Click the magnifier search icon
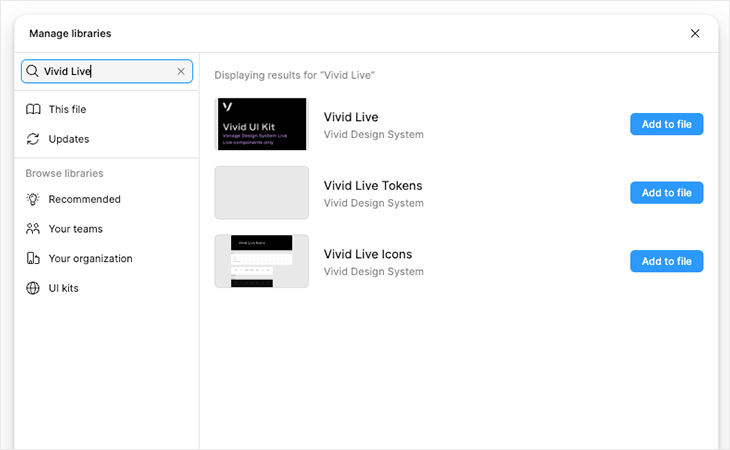The width and height of the screenshot is (730, 450). coord(32,71)
